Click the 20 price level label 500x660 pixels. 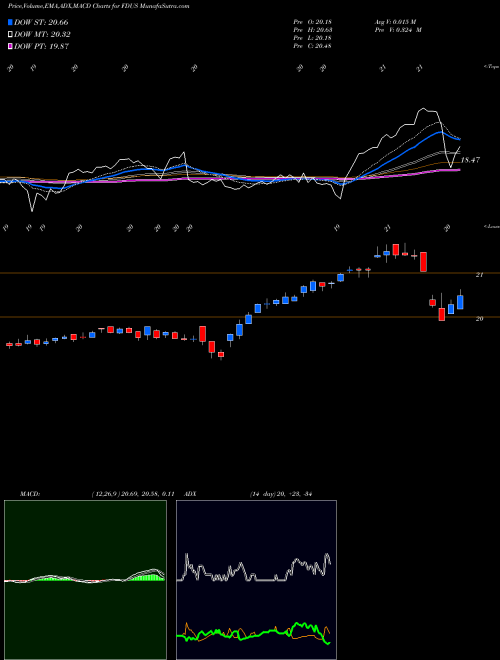479,319
